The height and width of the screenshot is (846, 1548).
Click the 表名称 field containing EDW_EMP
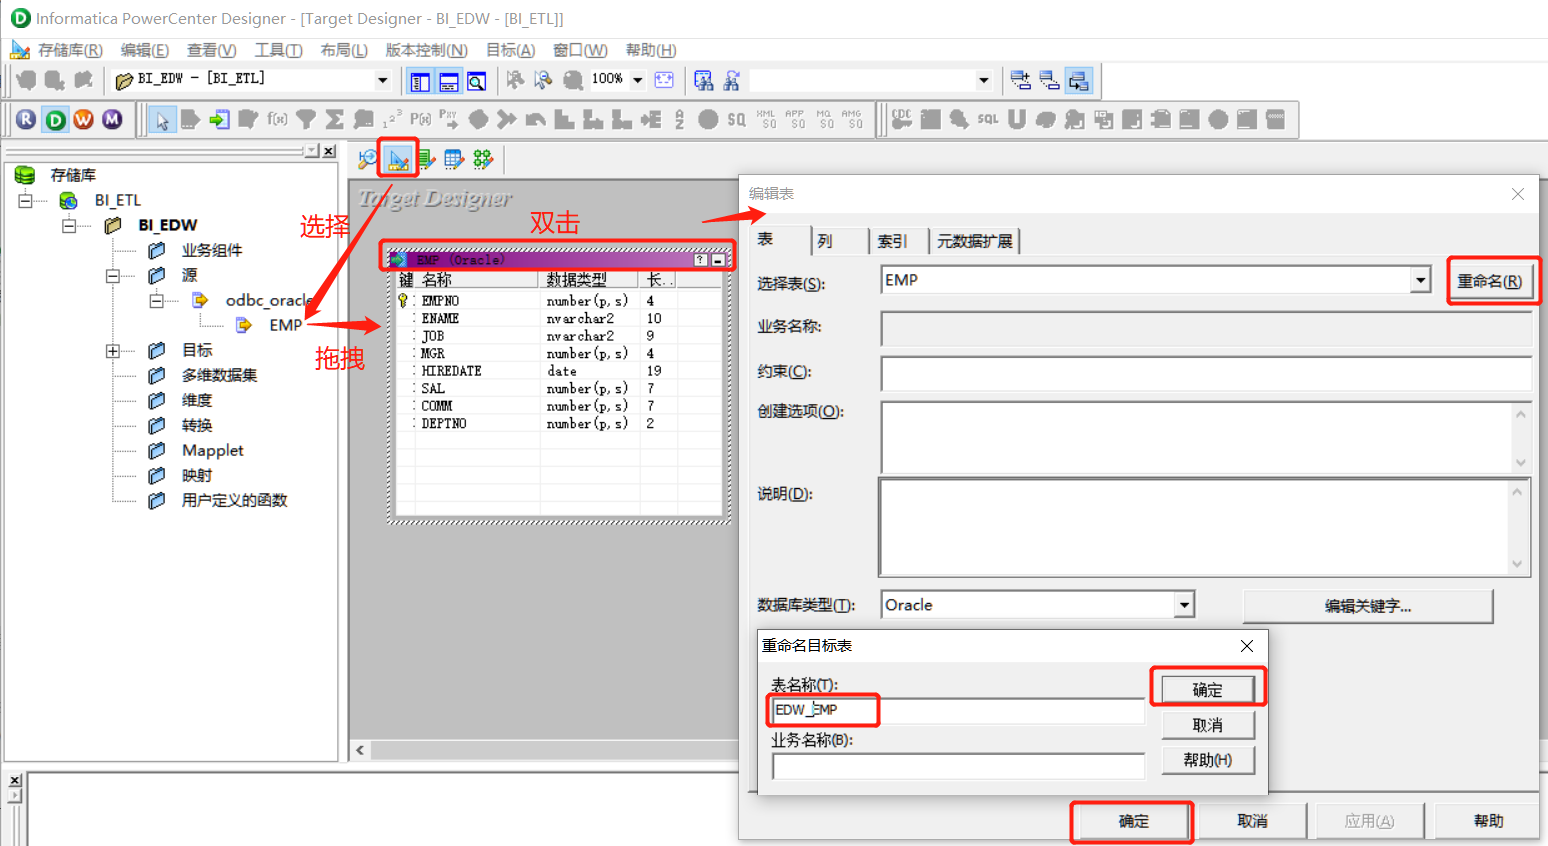tap(958, 710)
